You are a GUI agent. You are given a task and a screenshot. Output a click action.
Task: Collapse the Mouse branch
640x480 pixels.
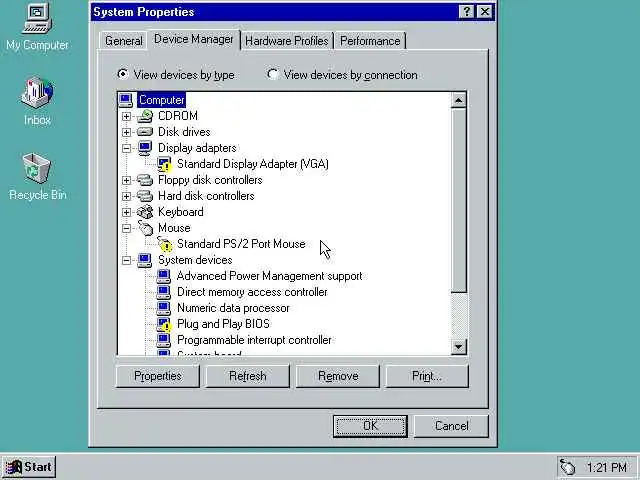[x=127, y=228]
